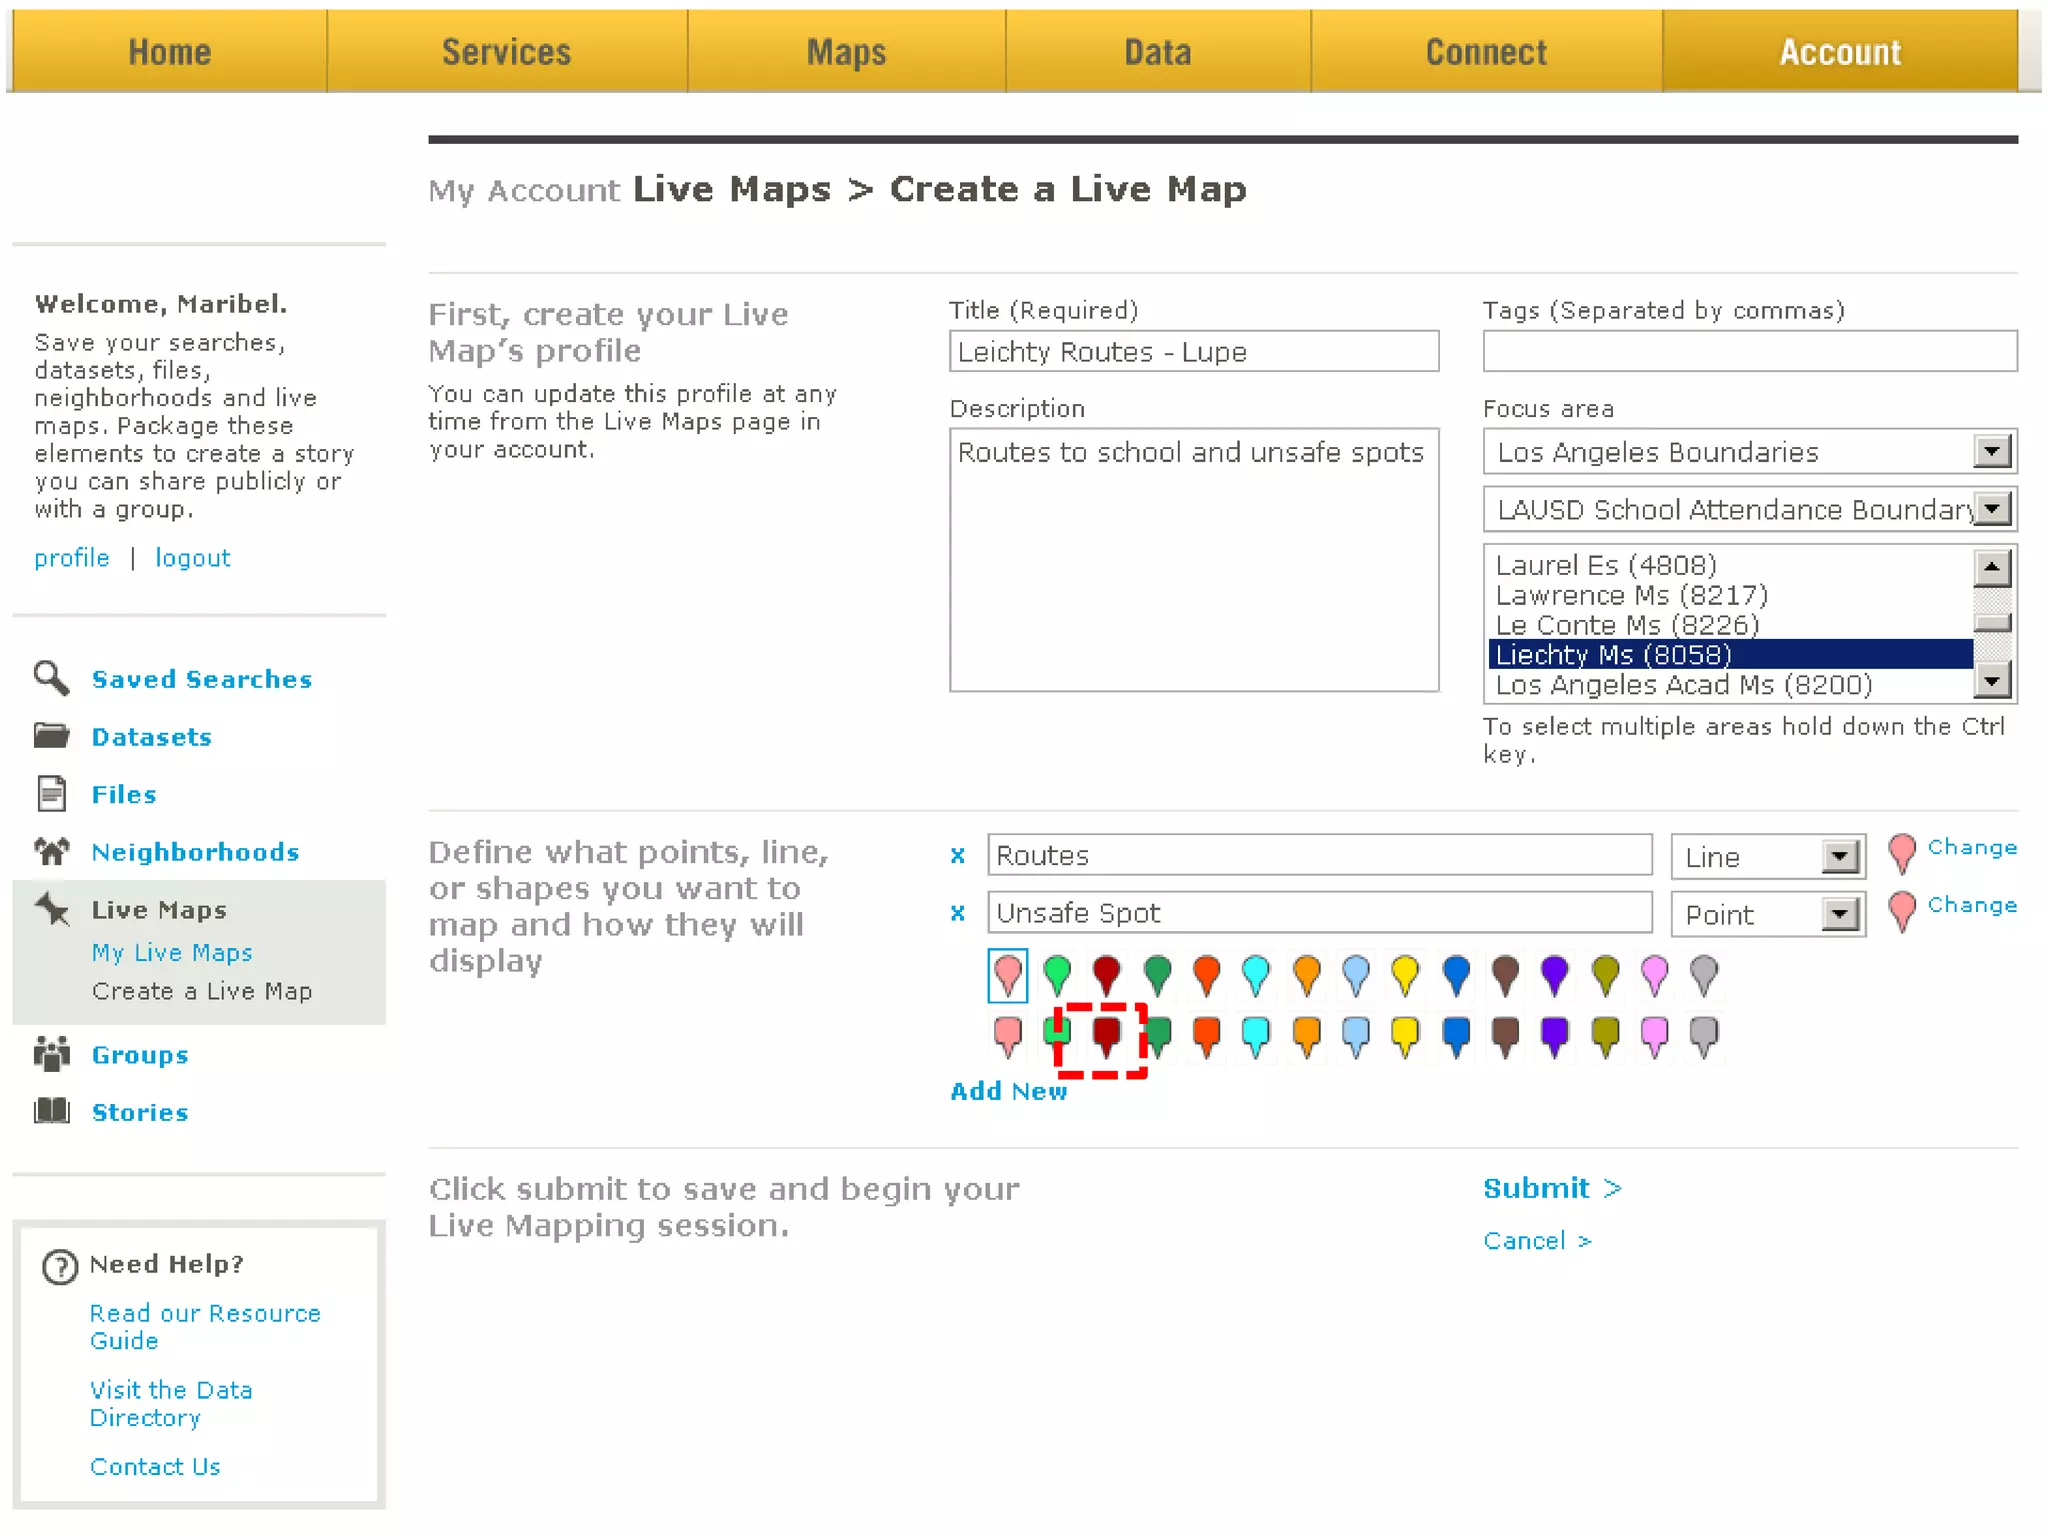This screenshot has width=2048, height=1536.
Task: Click the Add New link
Action: coord(1008,1091)
